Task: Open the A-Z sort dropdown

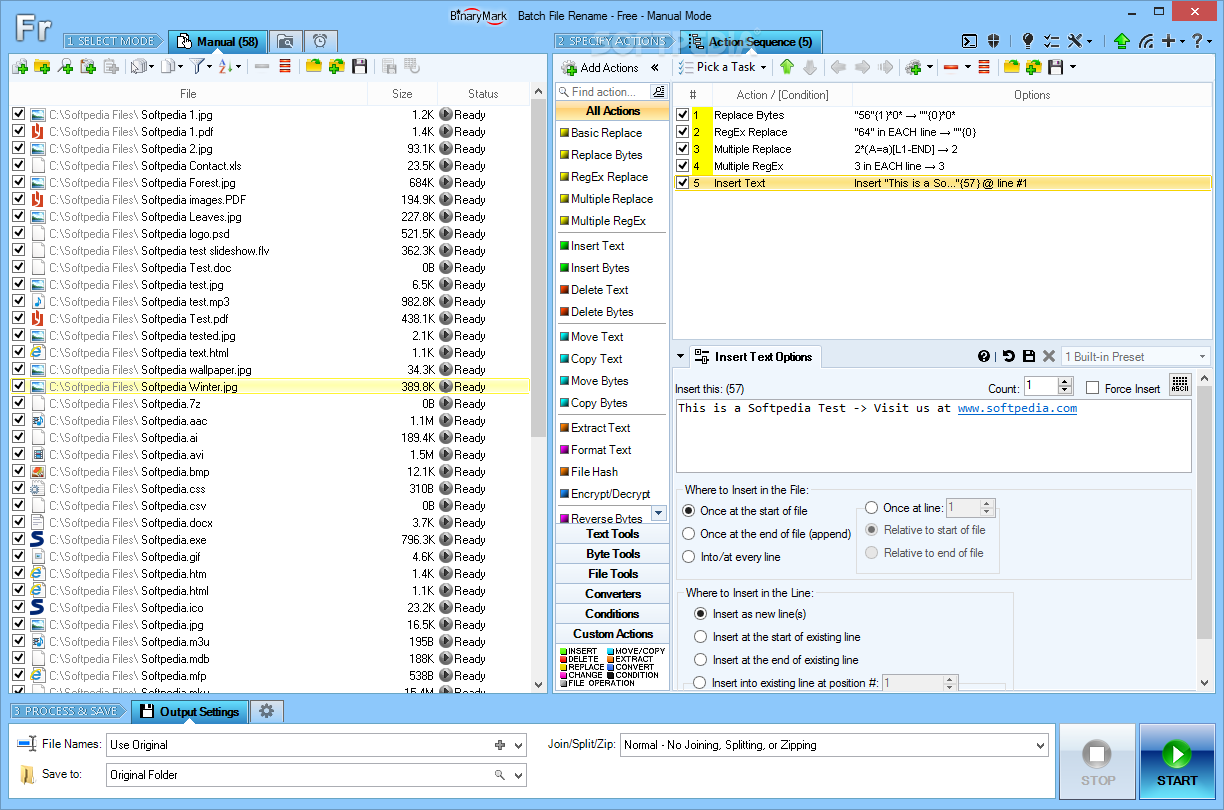Action: point(229,67)
